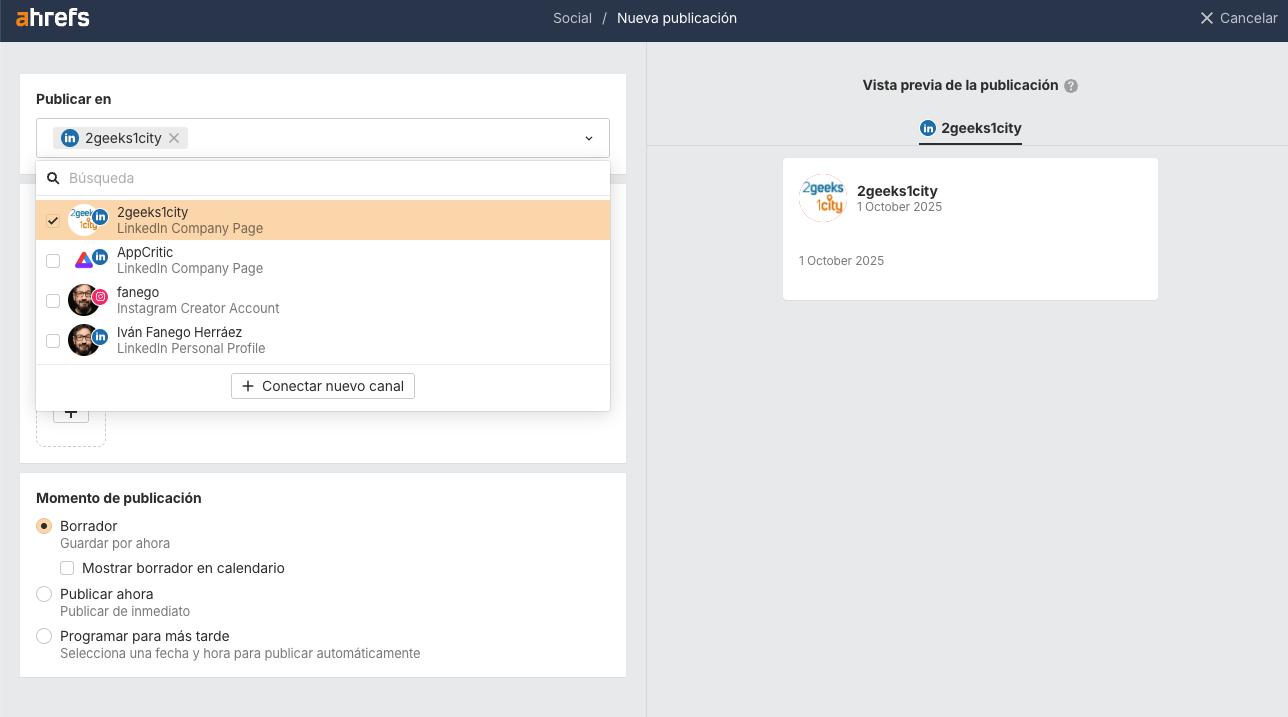Enable Mostrar borrador en calendario

67,568
